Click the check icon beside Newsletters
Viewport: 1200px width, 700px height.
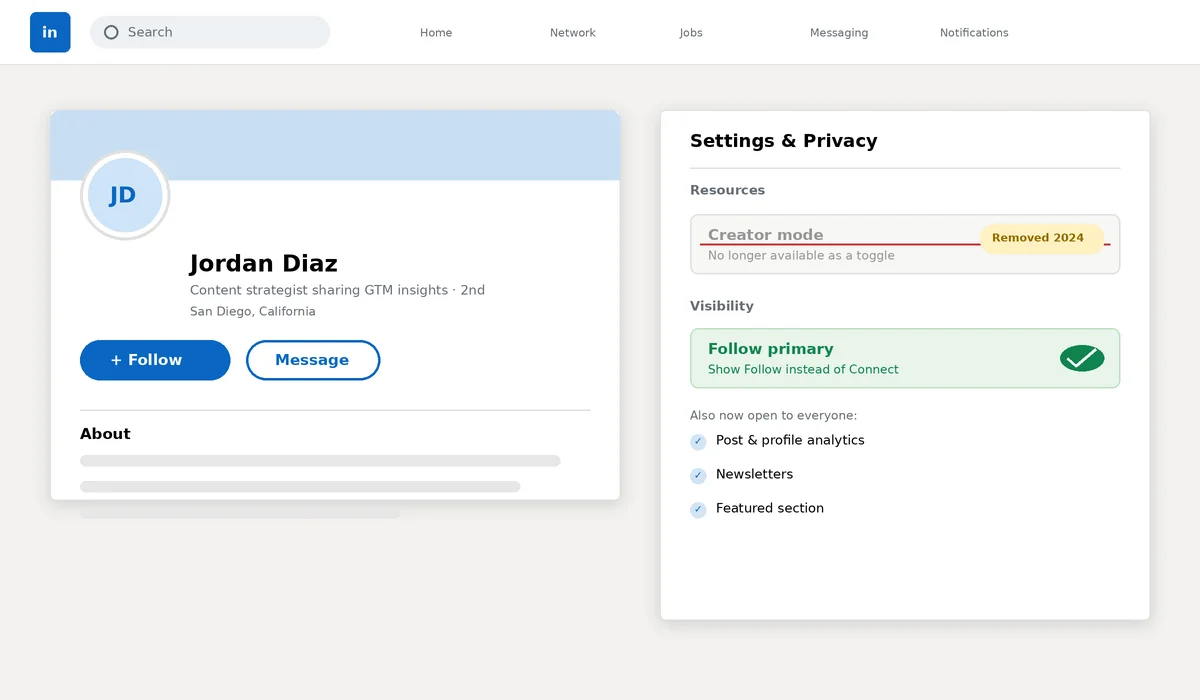698,476
